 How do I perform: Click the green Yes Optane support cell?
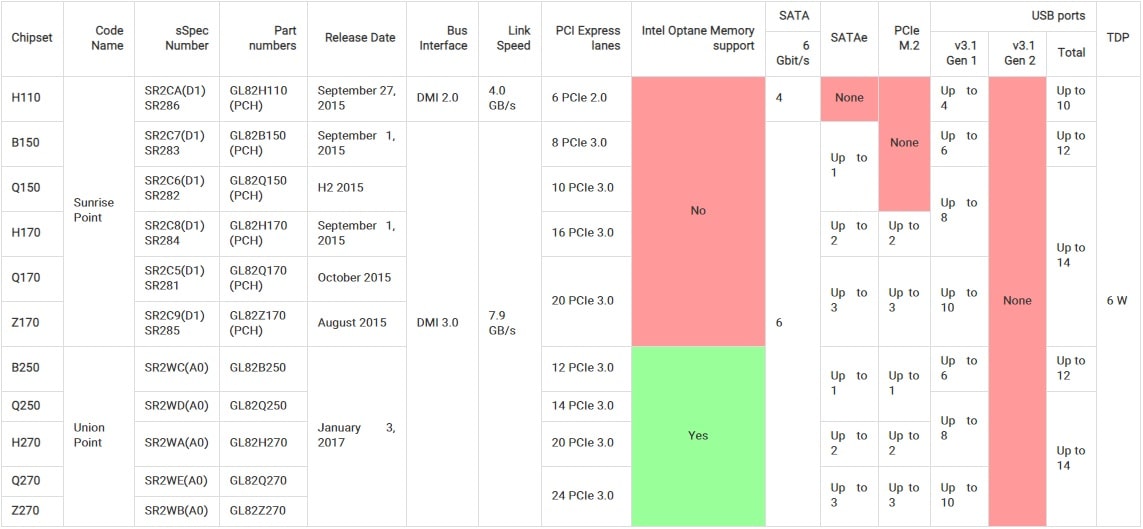click(x=698, y=435)
